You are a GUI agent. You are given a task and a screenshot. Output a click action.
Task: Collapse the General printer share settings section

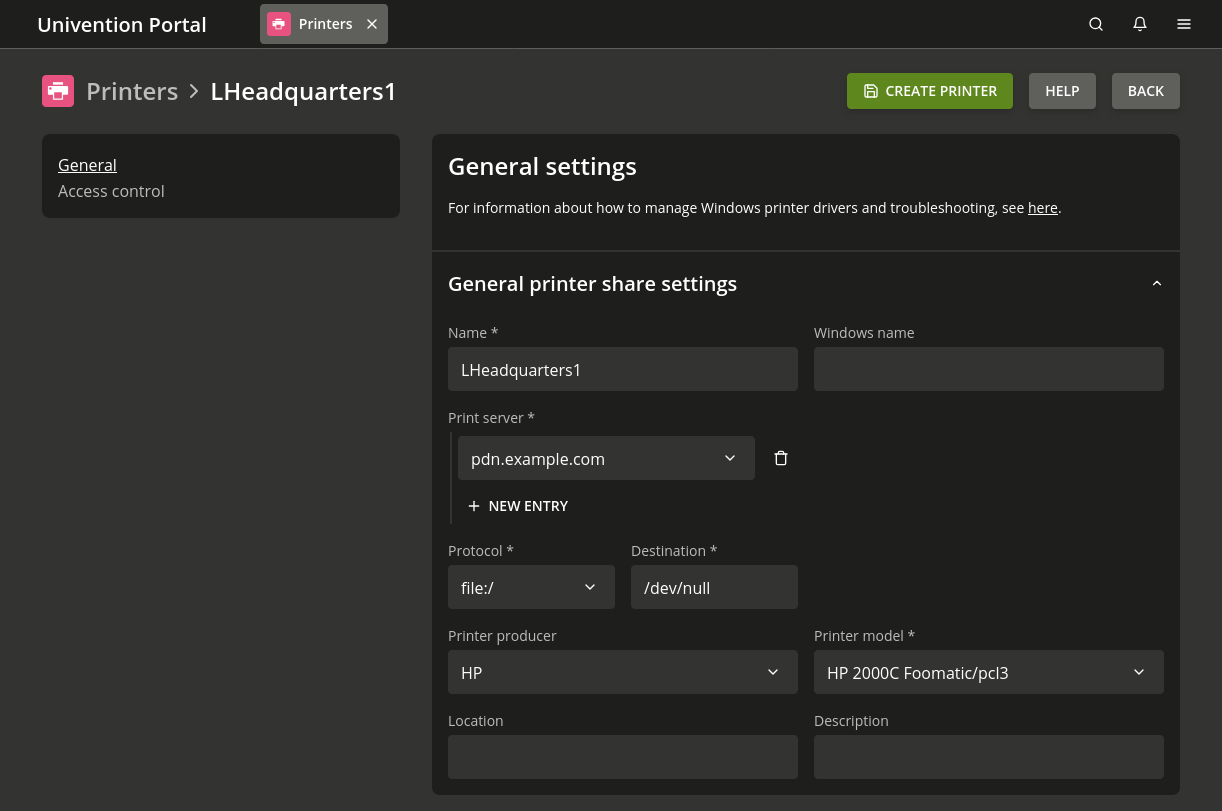point(1156,283)
